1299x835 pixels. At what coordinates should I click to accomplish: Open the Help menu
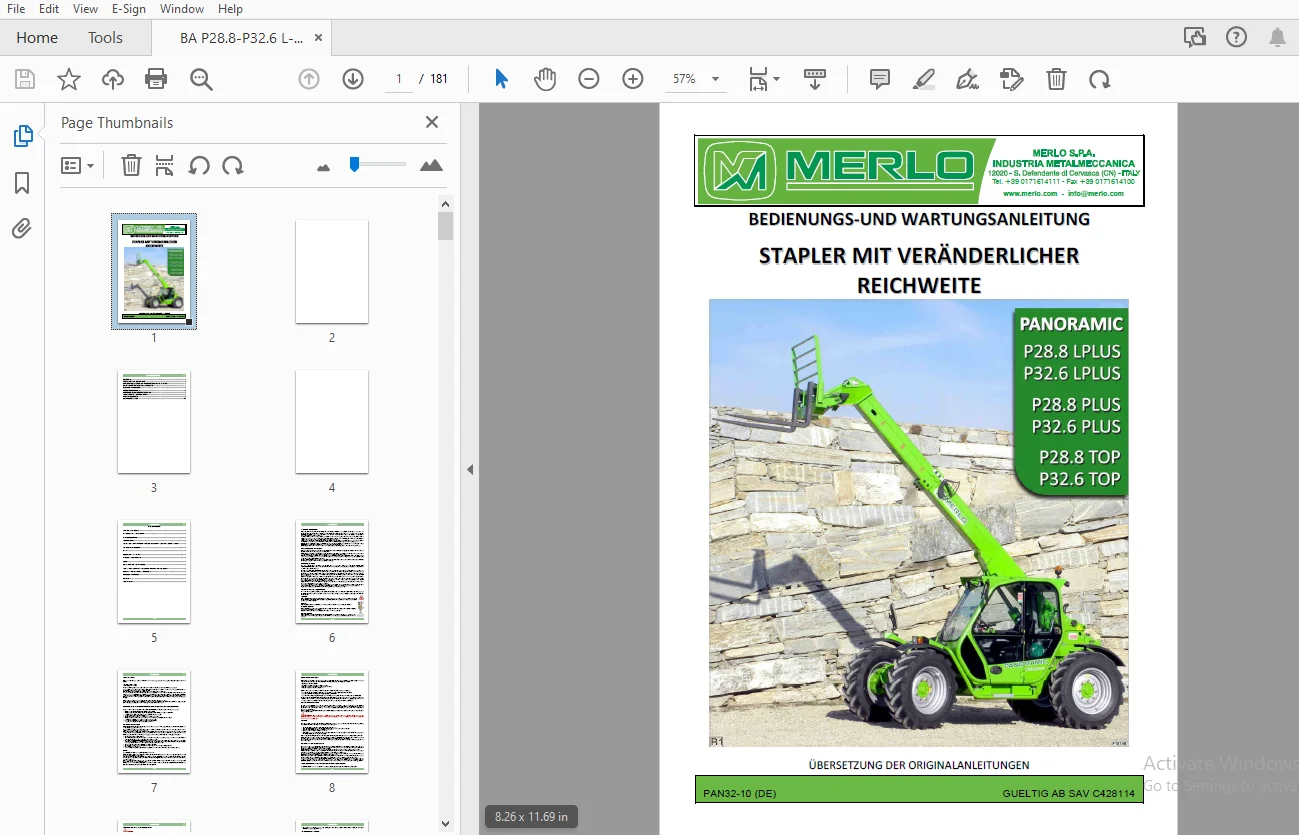pos(230,9)
